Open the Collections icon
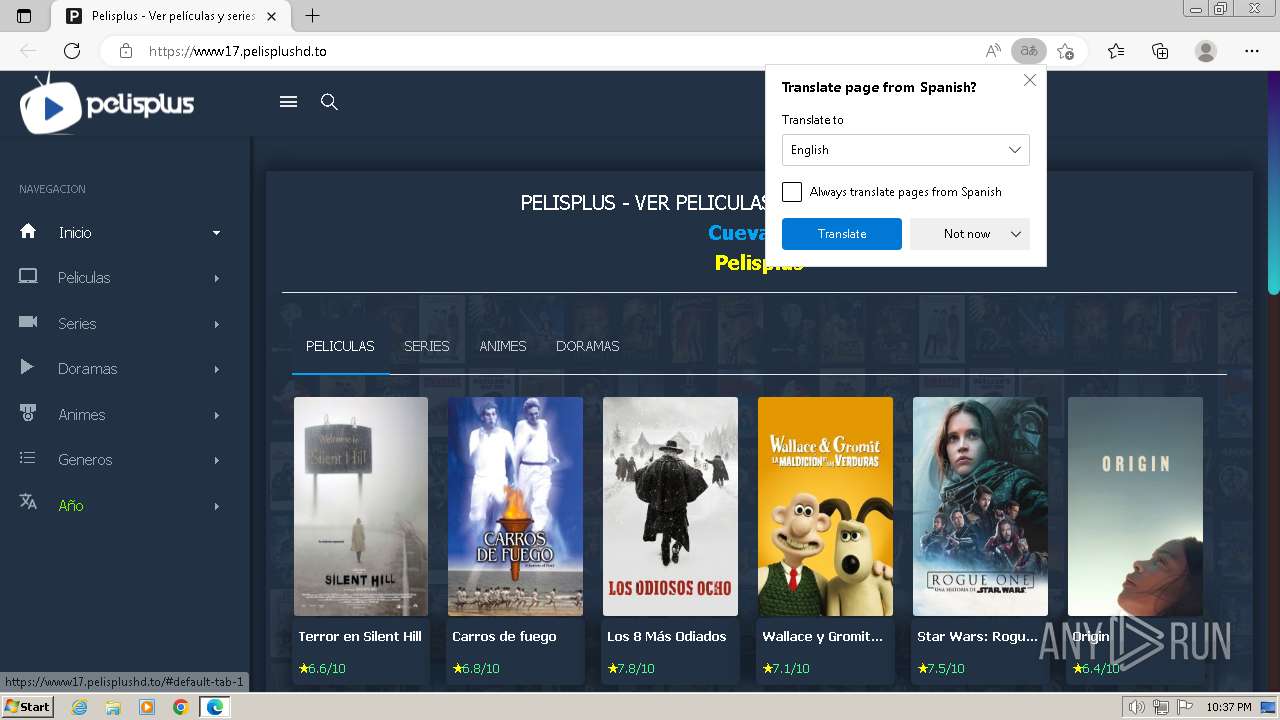 tap(1160, 51)
